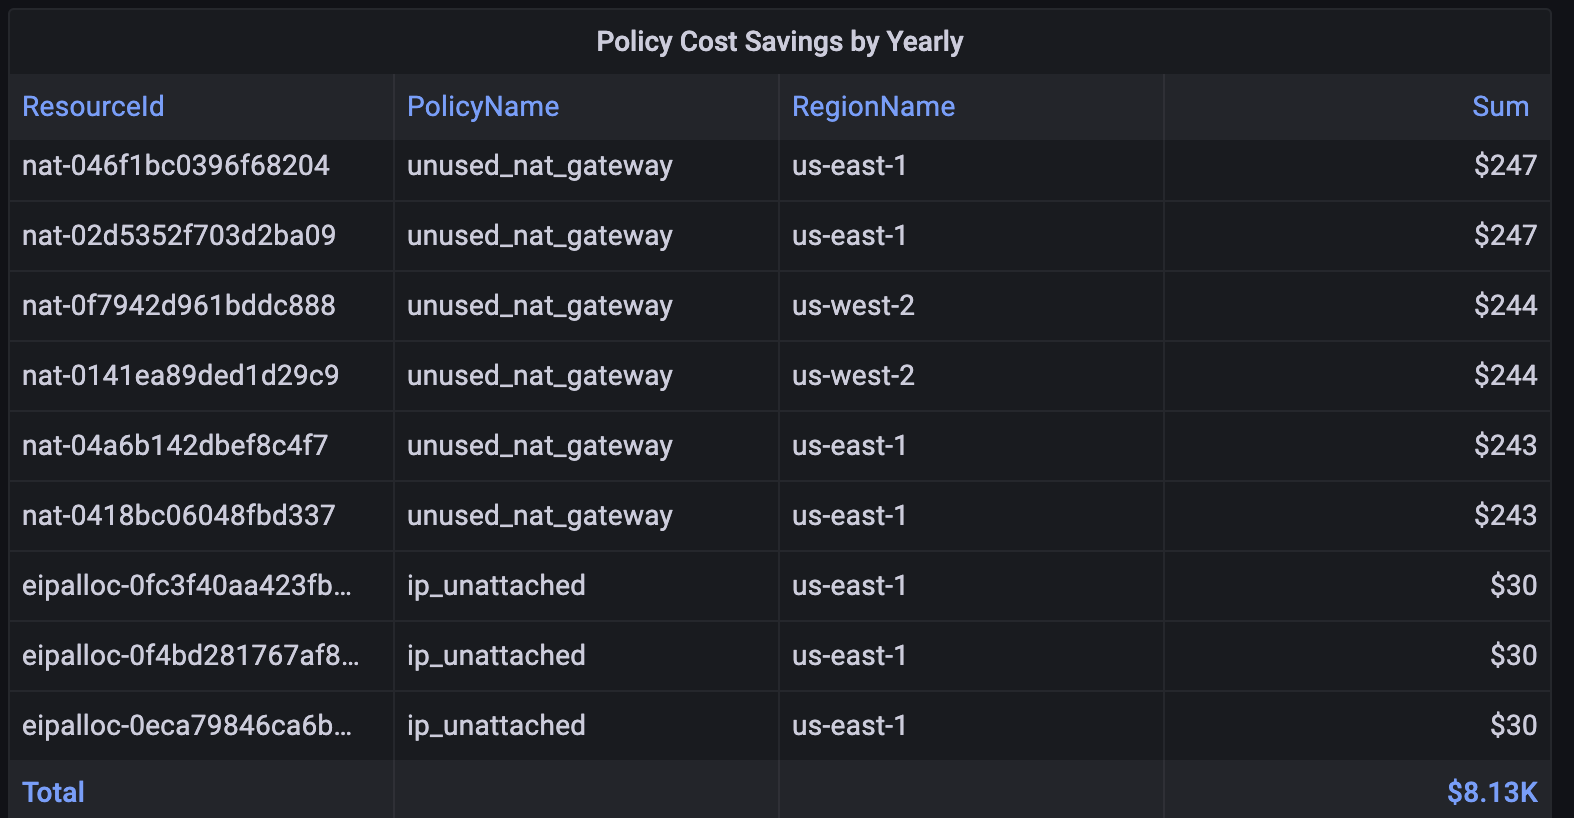Image resolution: width=1574 pixels, height=818 pixels.
Task: Open the Policy Cost Savings by Yearly panel title
Action: pyautogui.click(x=779, y=42)
